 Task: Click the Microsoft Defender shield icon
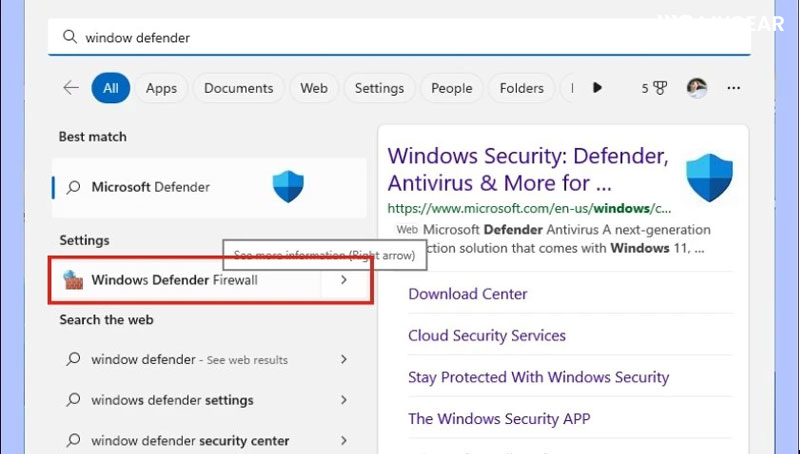pos(288,187)
